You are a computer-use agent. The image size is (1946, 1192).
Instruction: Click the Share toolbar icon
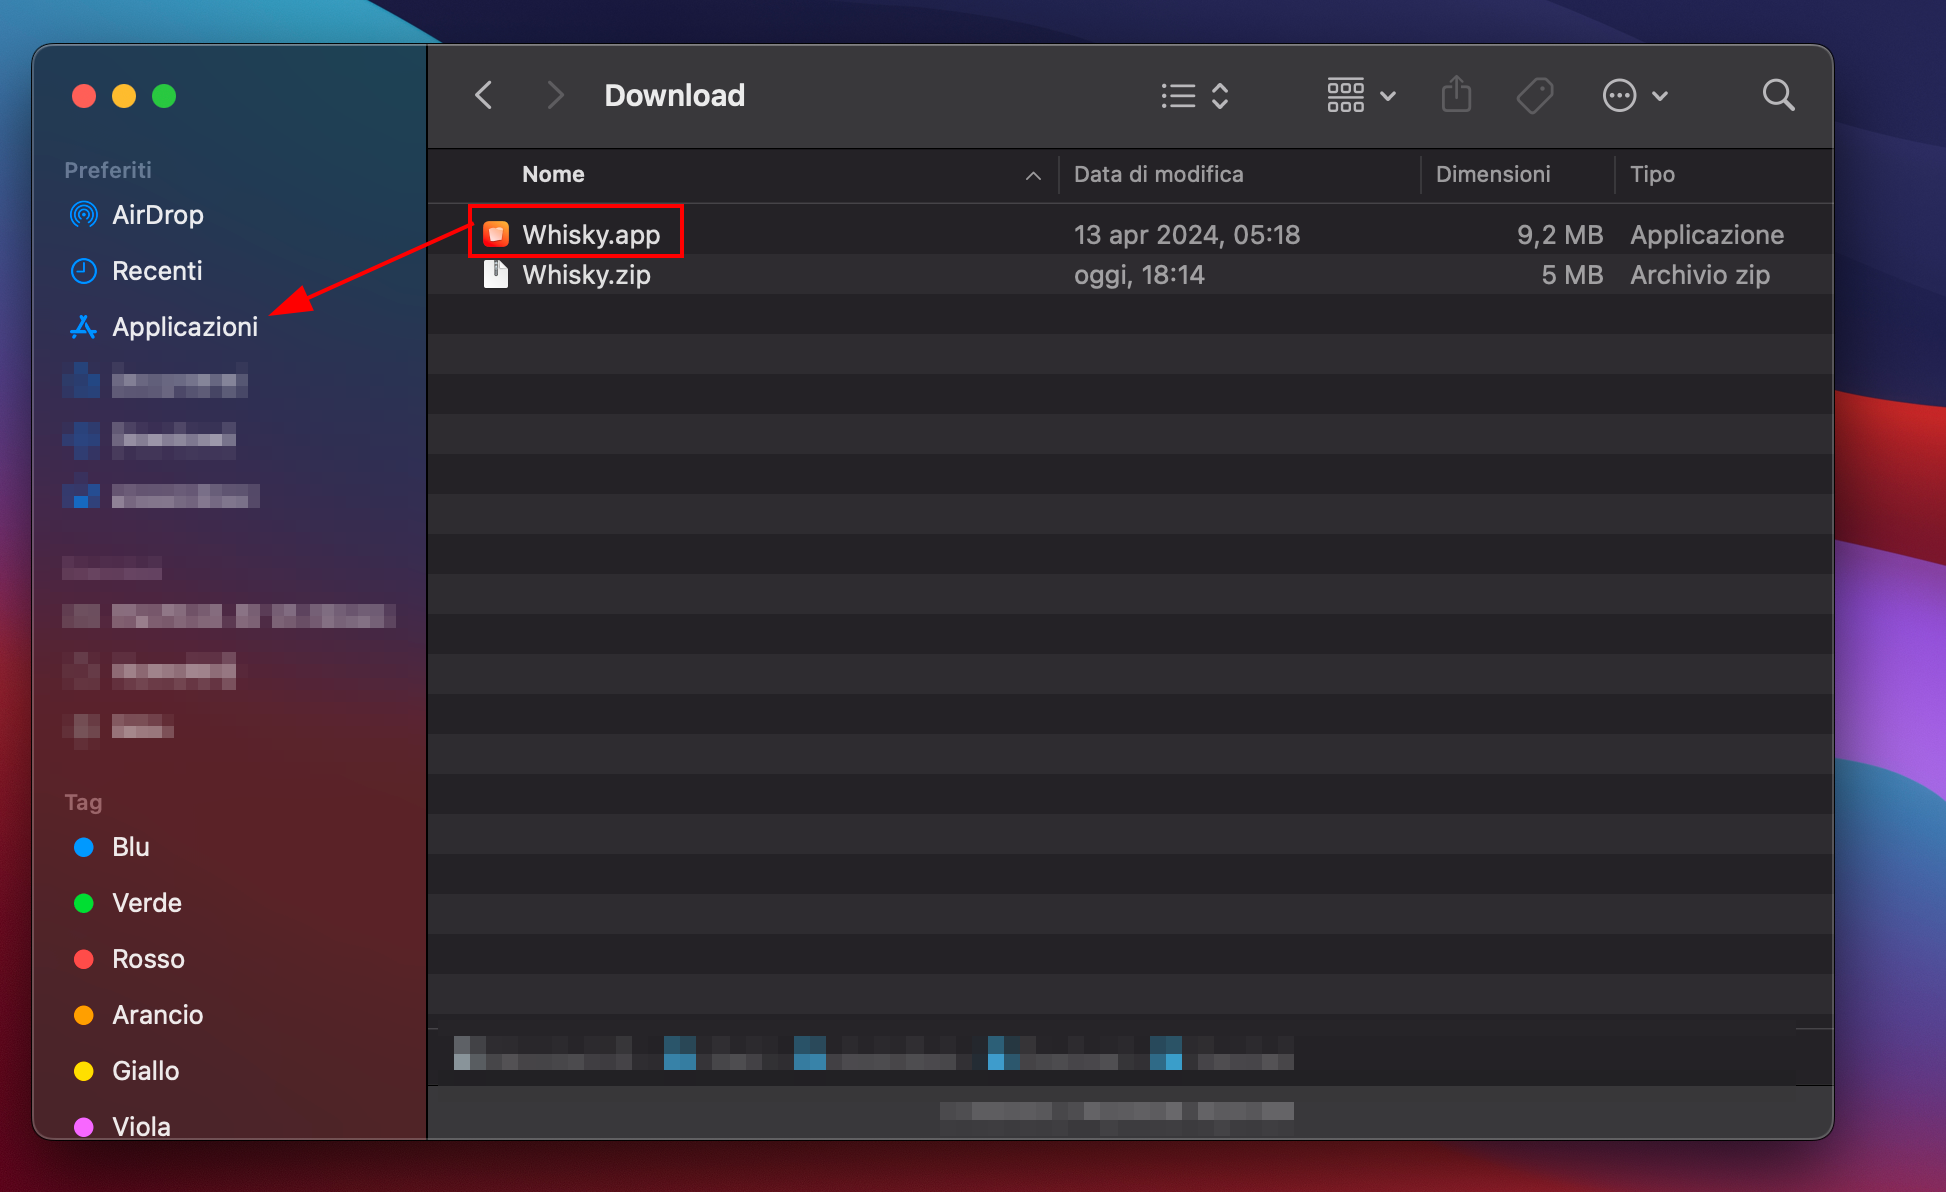[x=1456, y=96]
